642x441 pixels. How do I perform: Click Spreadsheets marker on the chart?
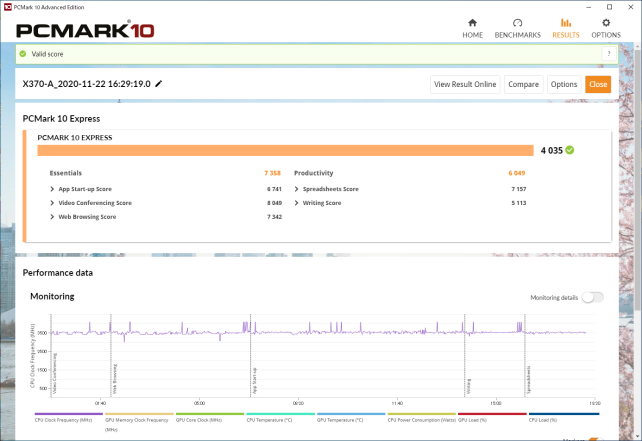click(529, 380)
